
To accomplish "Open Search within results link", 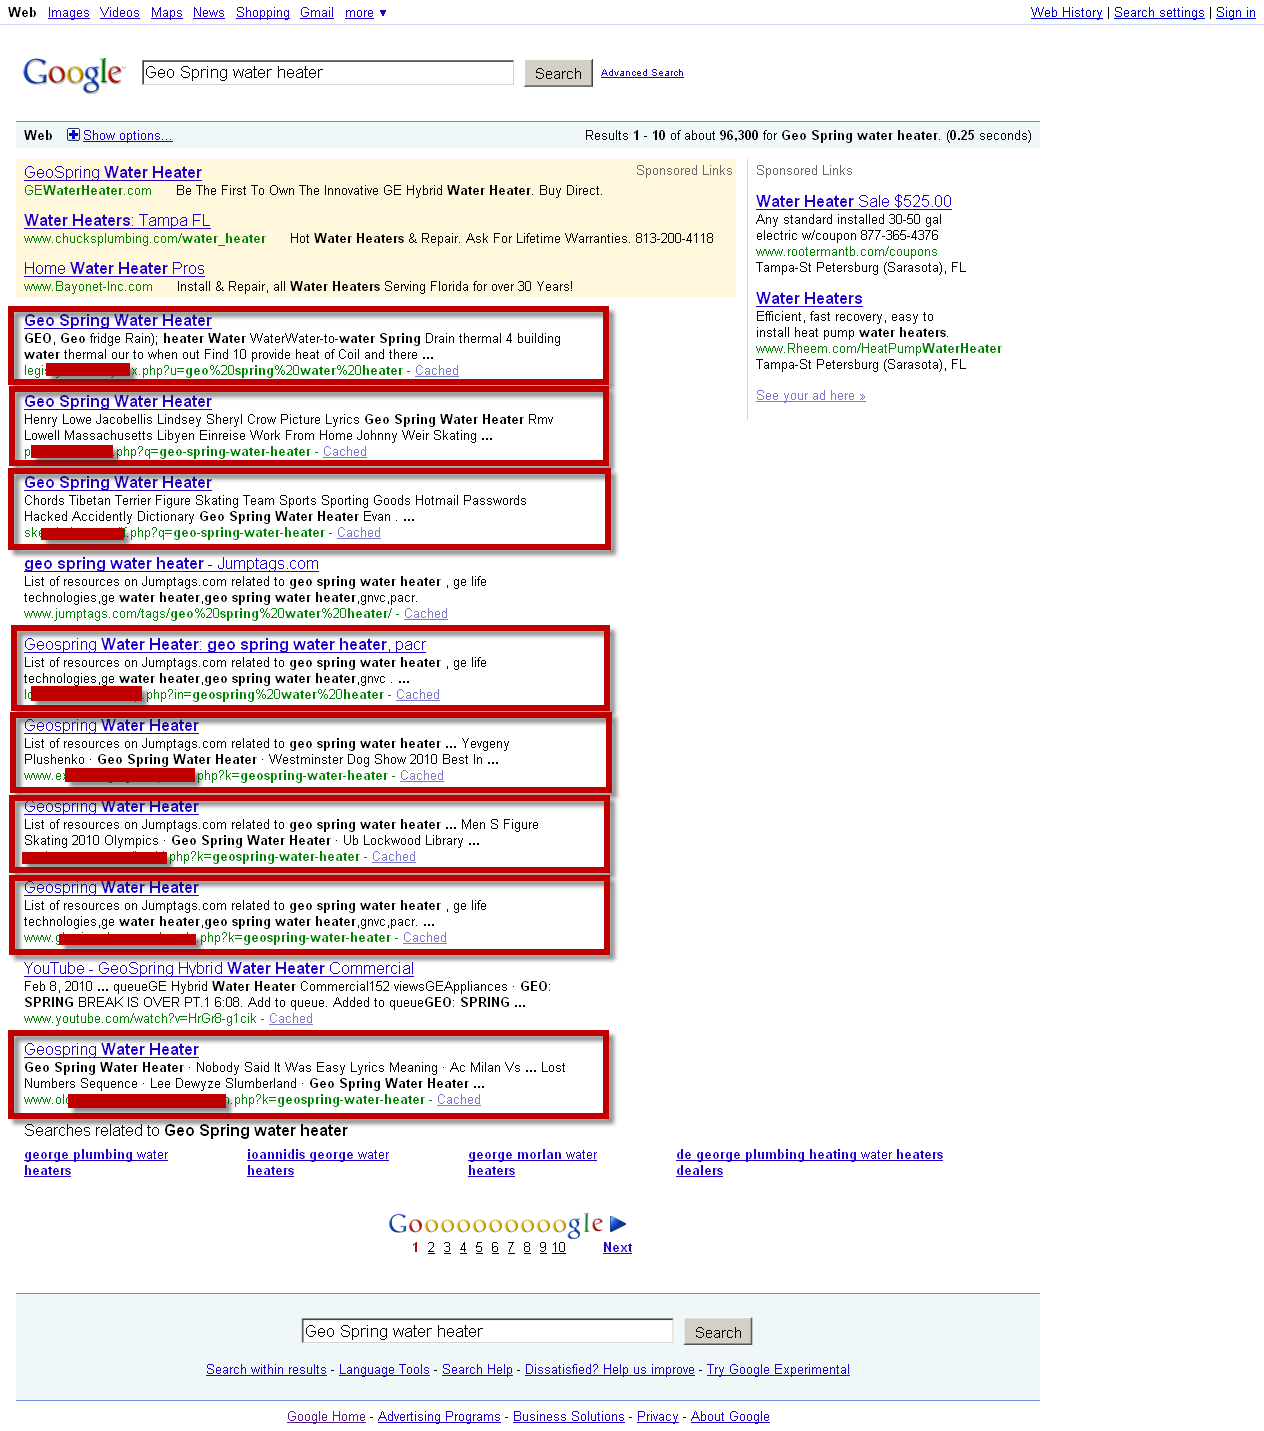I will pyautogui.click(x=266, y=1370).
